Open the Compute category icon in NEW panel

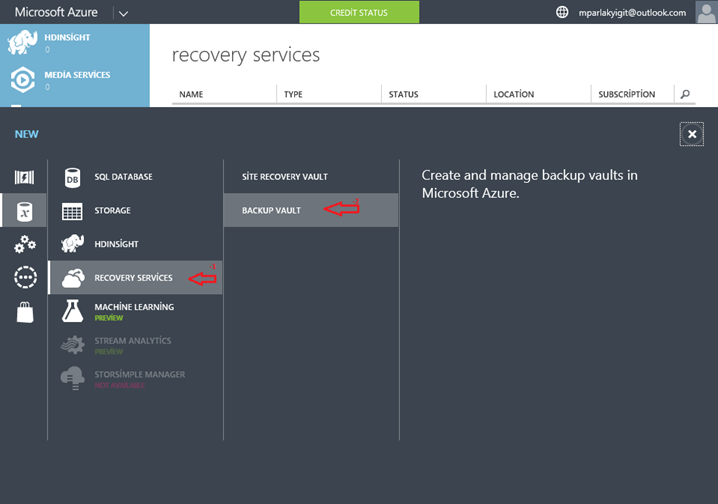point(24,177)
